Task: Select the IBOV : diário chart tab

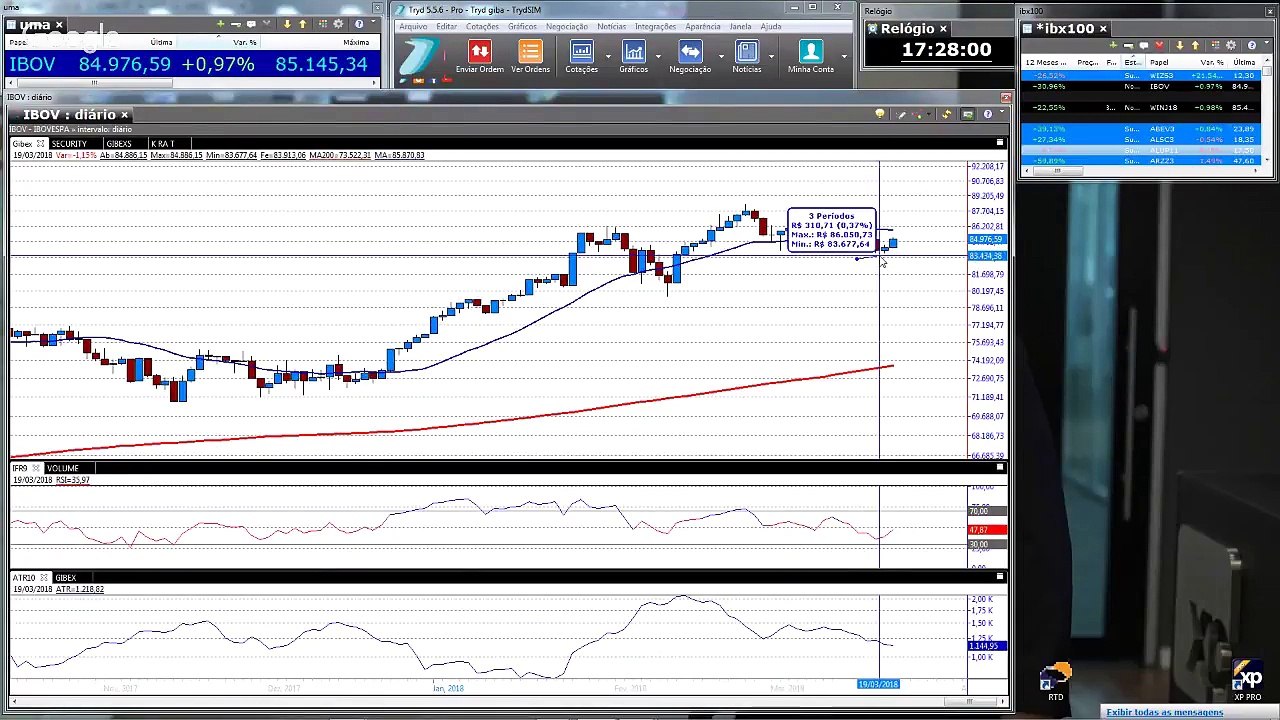Action: pos(69,115)
